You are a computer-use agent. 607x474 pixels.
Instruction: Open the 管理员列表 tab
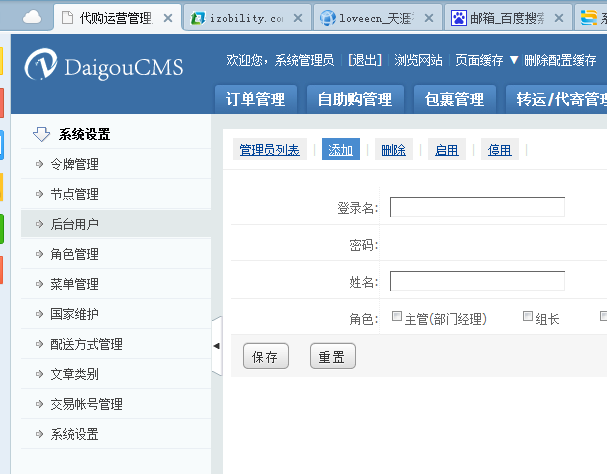click(x=269, y=149)
